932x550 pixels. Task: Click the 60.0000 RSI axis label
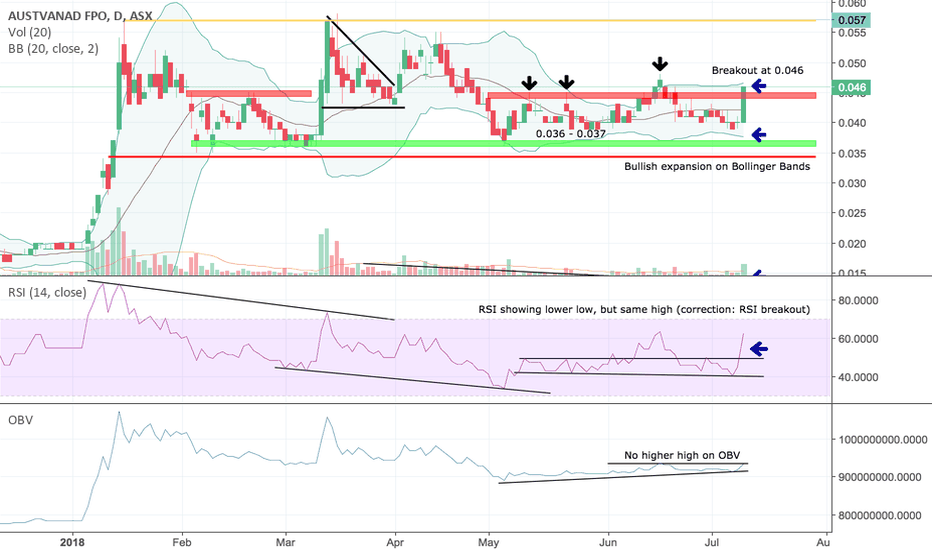pyautogui.click(x=858, y=338)
